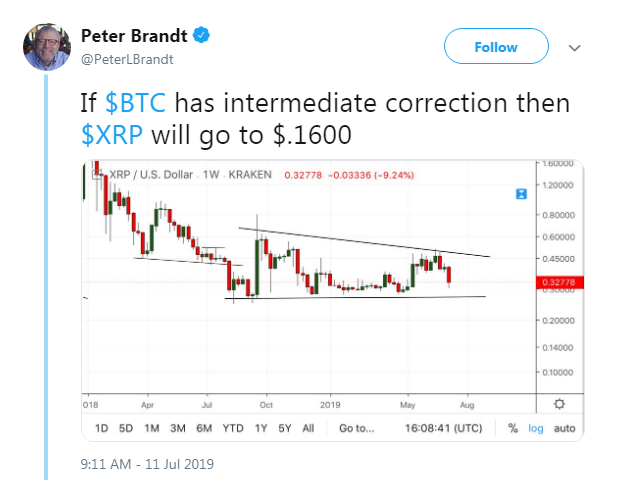Viewport: 619px width, 480px height.
Task: Select the 6M time range
Action: (x=203, y=428)
